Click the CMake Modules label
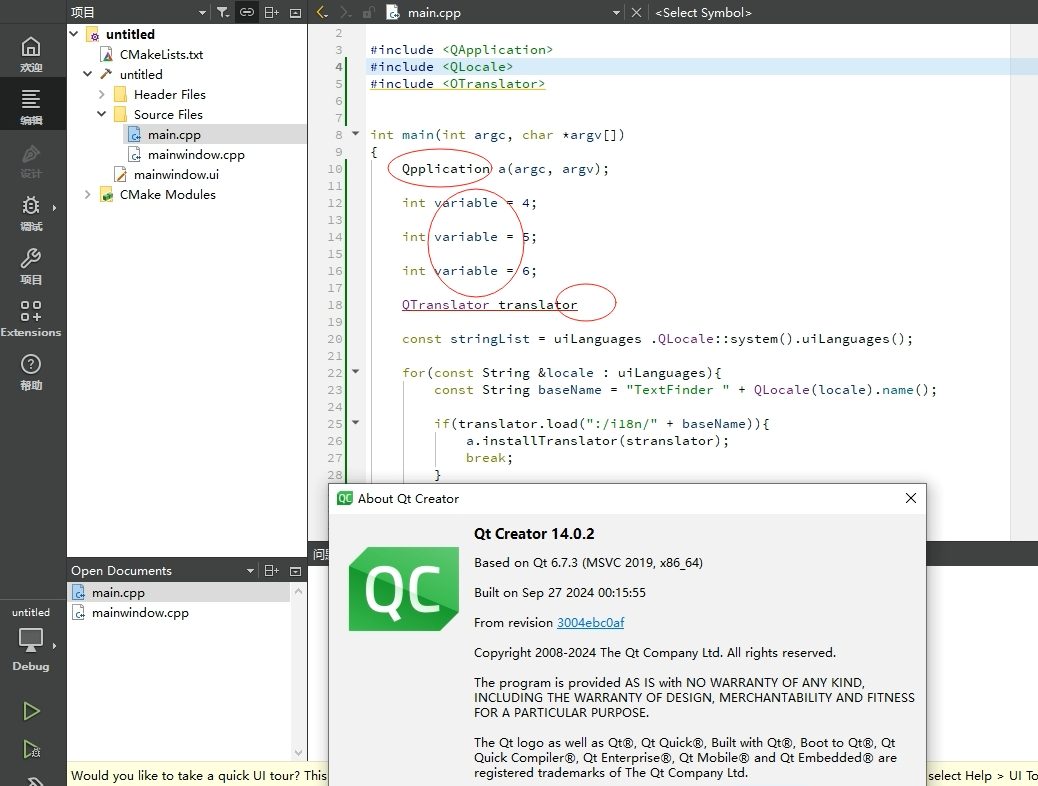 tap(167, 194)
